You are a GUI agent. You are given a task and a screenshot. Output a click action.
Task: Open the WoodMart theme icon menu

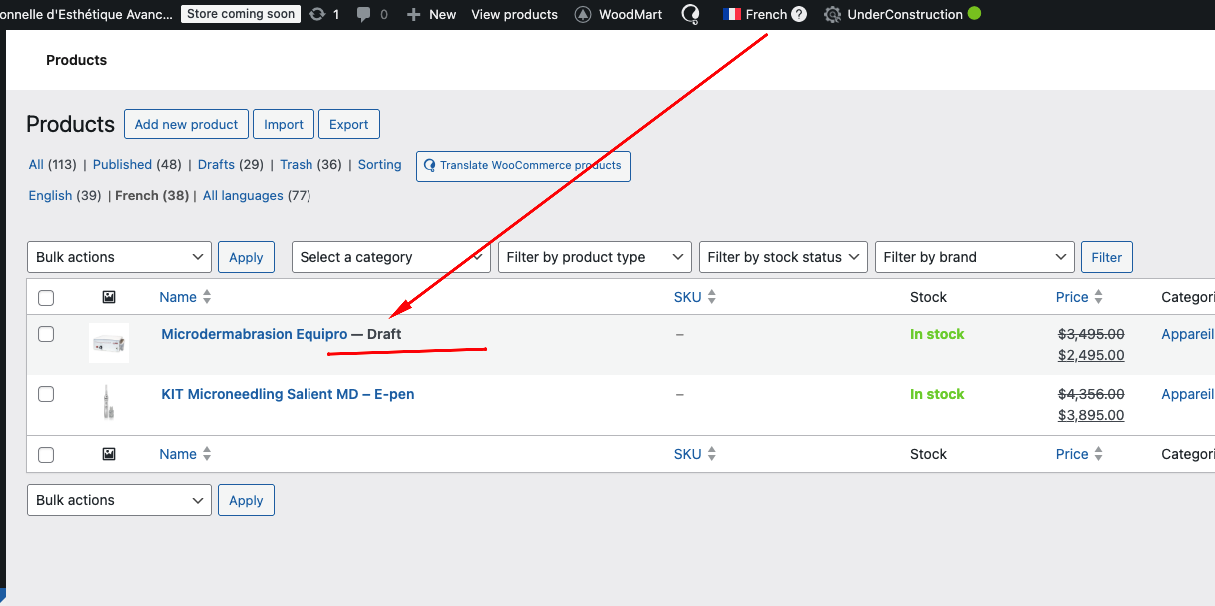pyautogui.click(x=583, y=14)
